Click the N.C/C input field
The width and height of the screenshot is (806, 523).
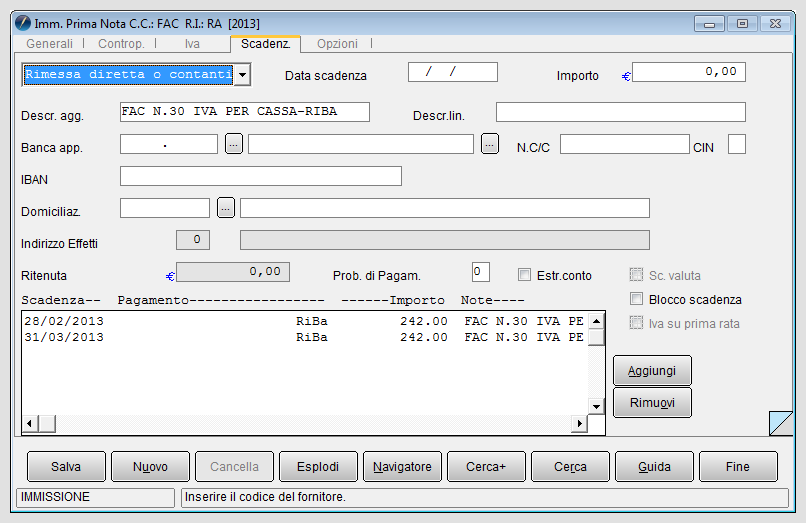coord(625,144)
